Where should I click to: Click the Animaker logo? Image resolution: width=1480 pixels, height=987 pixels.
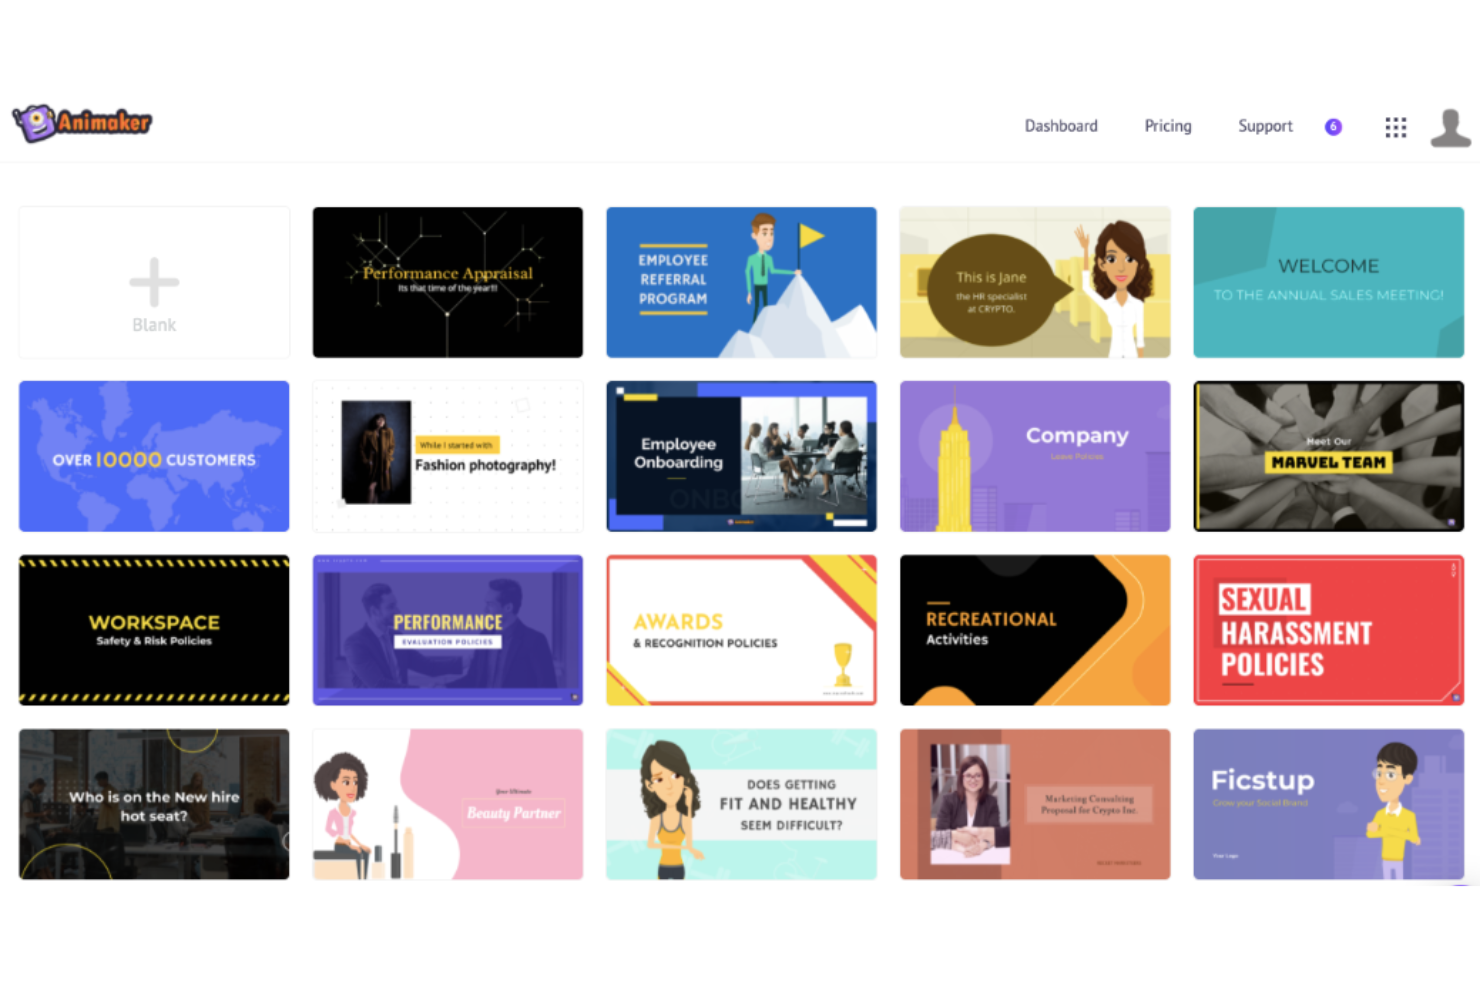[81, 122]
